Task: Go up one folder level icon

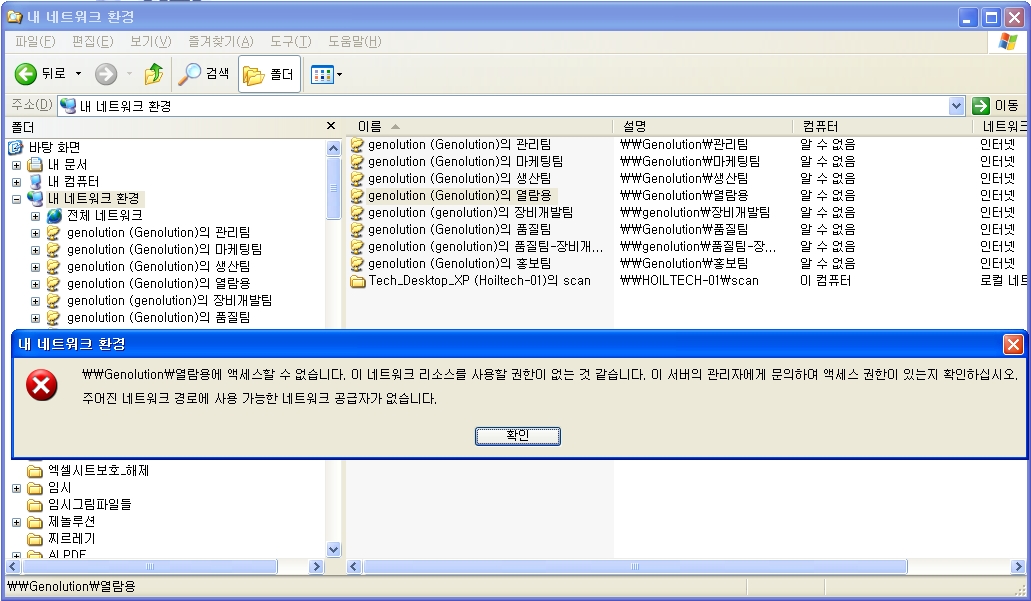Action: (154, 74)
